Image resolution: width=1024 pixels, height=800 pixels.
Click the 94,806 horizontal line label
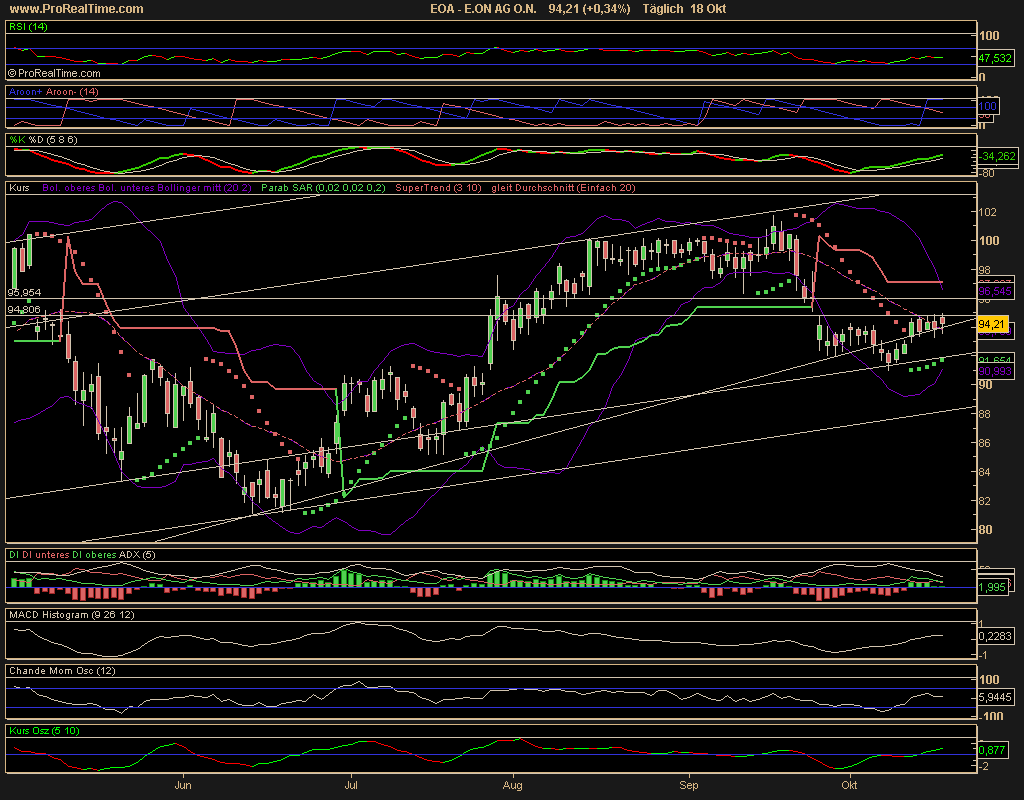(x=24, y=310)
